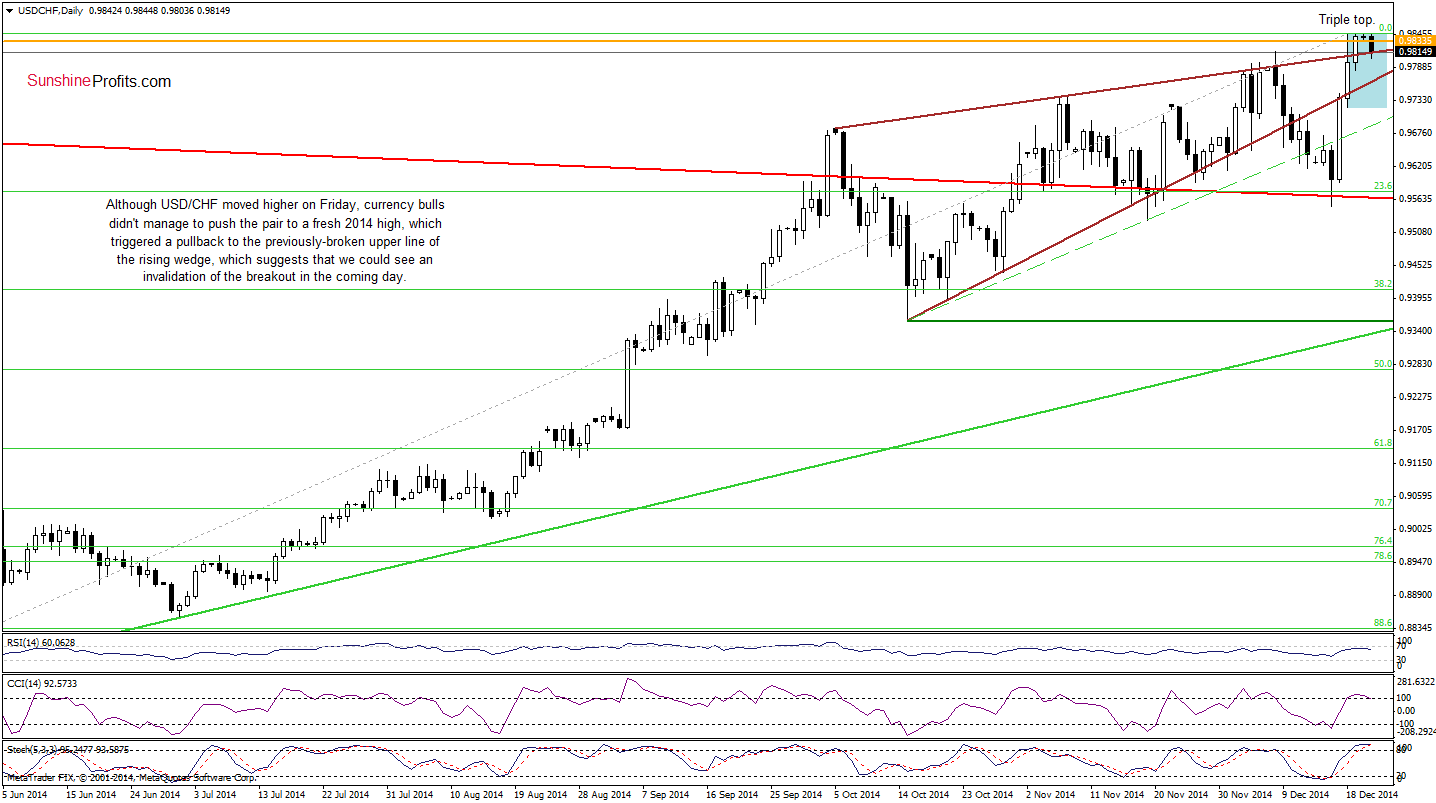Click the 0.96760 price axis label

click(x=1416, y=133)
